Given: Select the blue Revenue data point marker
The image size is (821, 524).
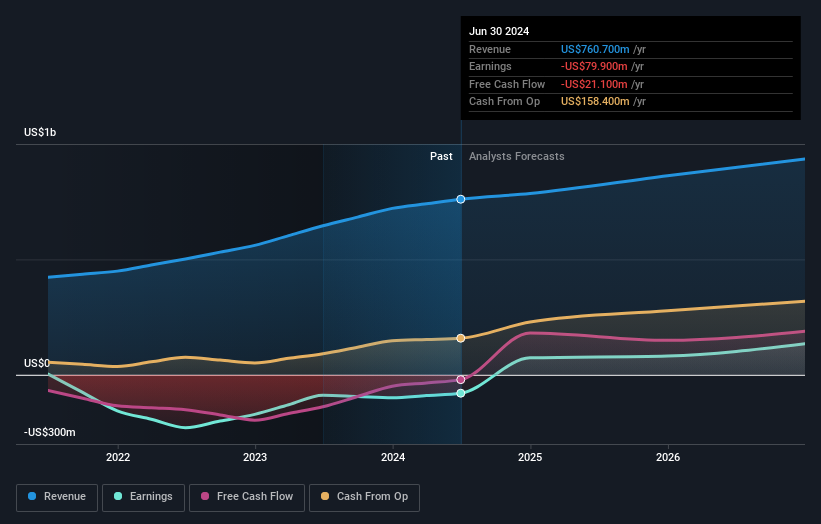Looking at the screenshot, I should pyautogui.click(x=461, y=199).
